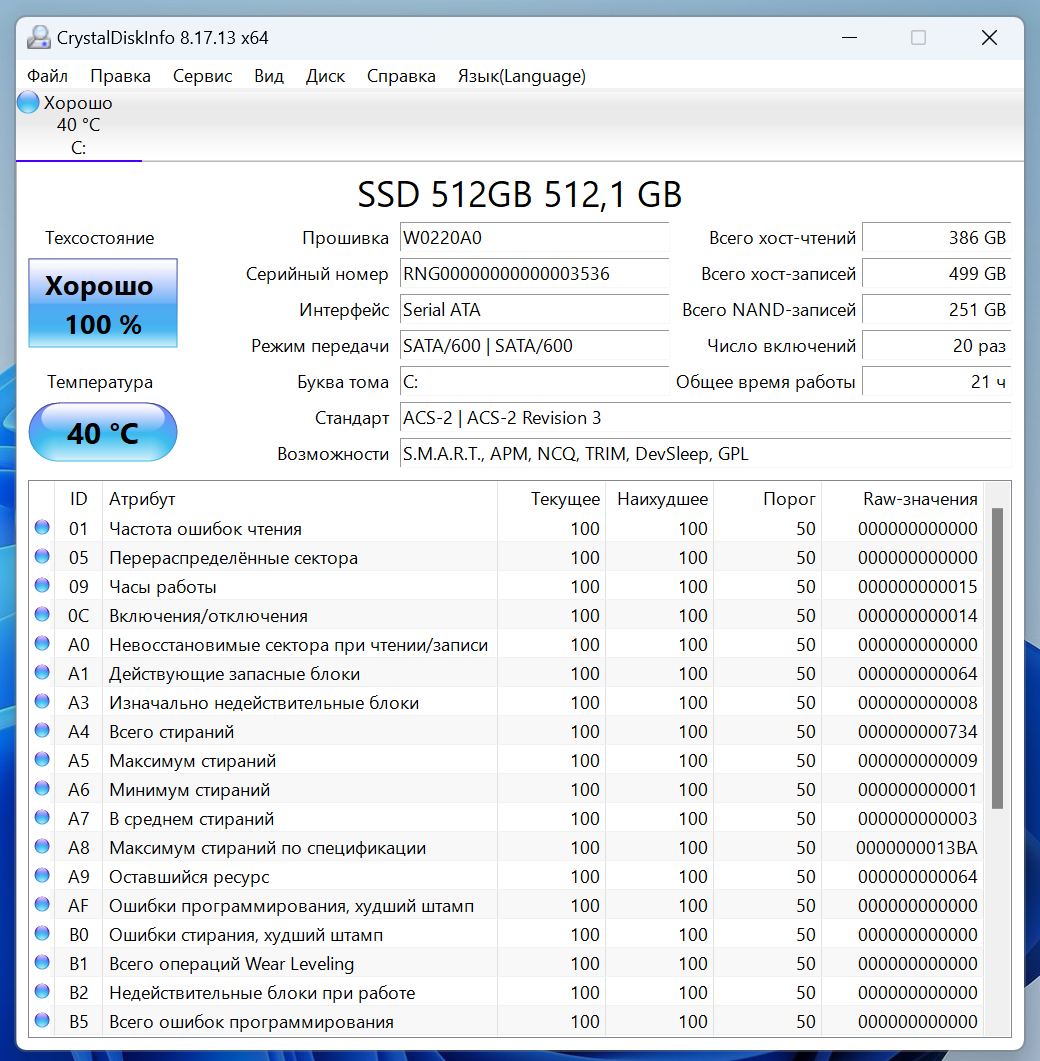Open the Диск menu

coord(325,76)
